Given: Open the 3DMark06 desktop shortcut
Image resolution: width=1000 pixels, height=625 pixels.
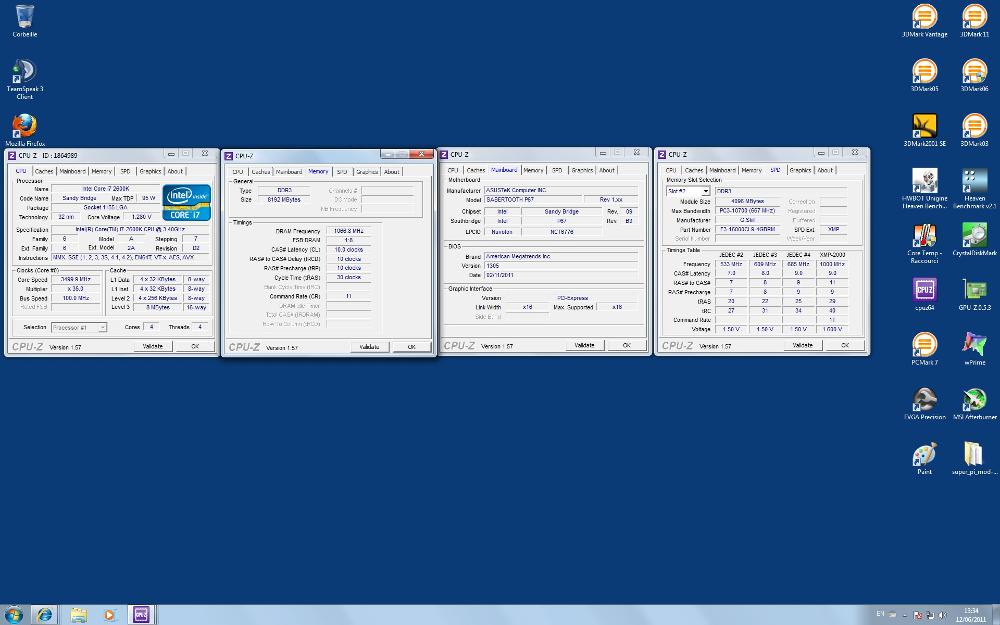Looking at the screenshot, I should 974,75.
